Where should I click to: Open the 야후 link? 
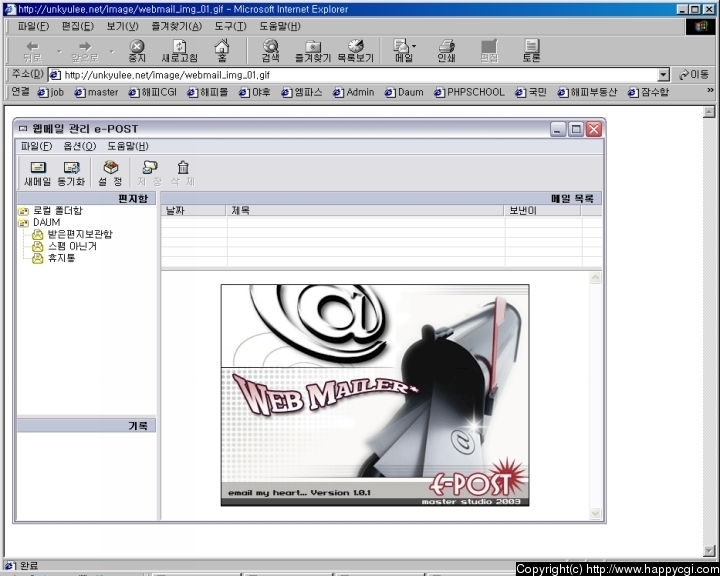254,92
